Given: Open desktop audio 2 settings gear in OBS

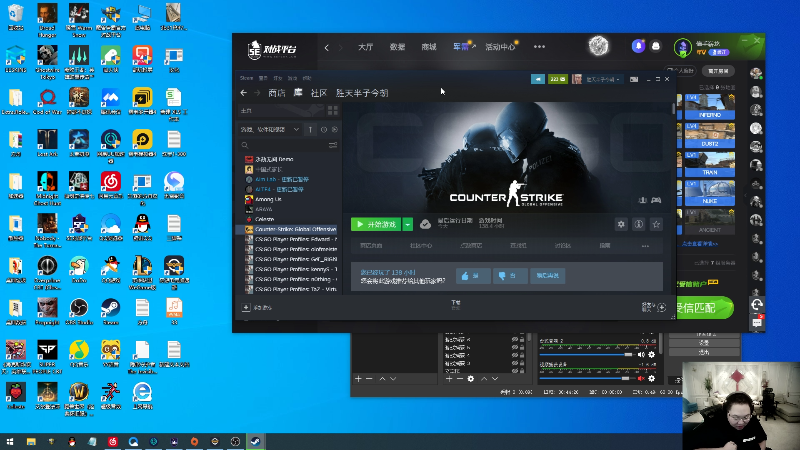Looking at the screenshot, I should click(652, 355).
